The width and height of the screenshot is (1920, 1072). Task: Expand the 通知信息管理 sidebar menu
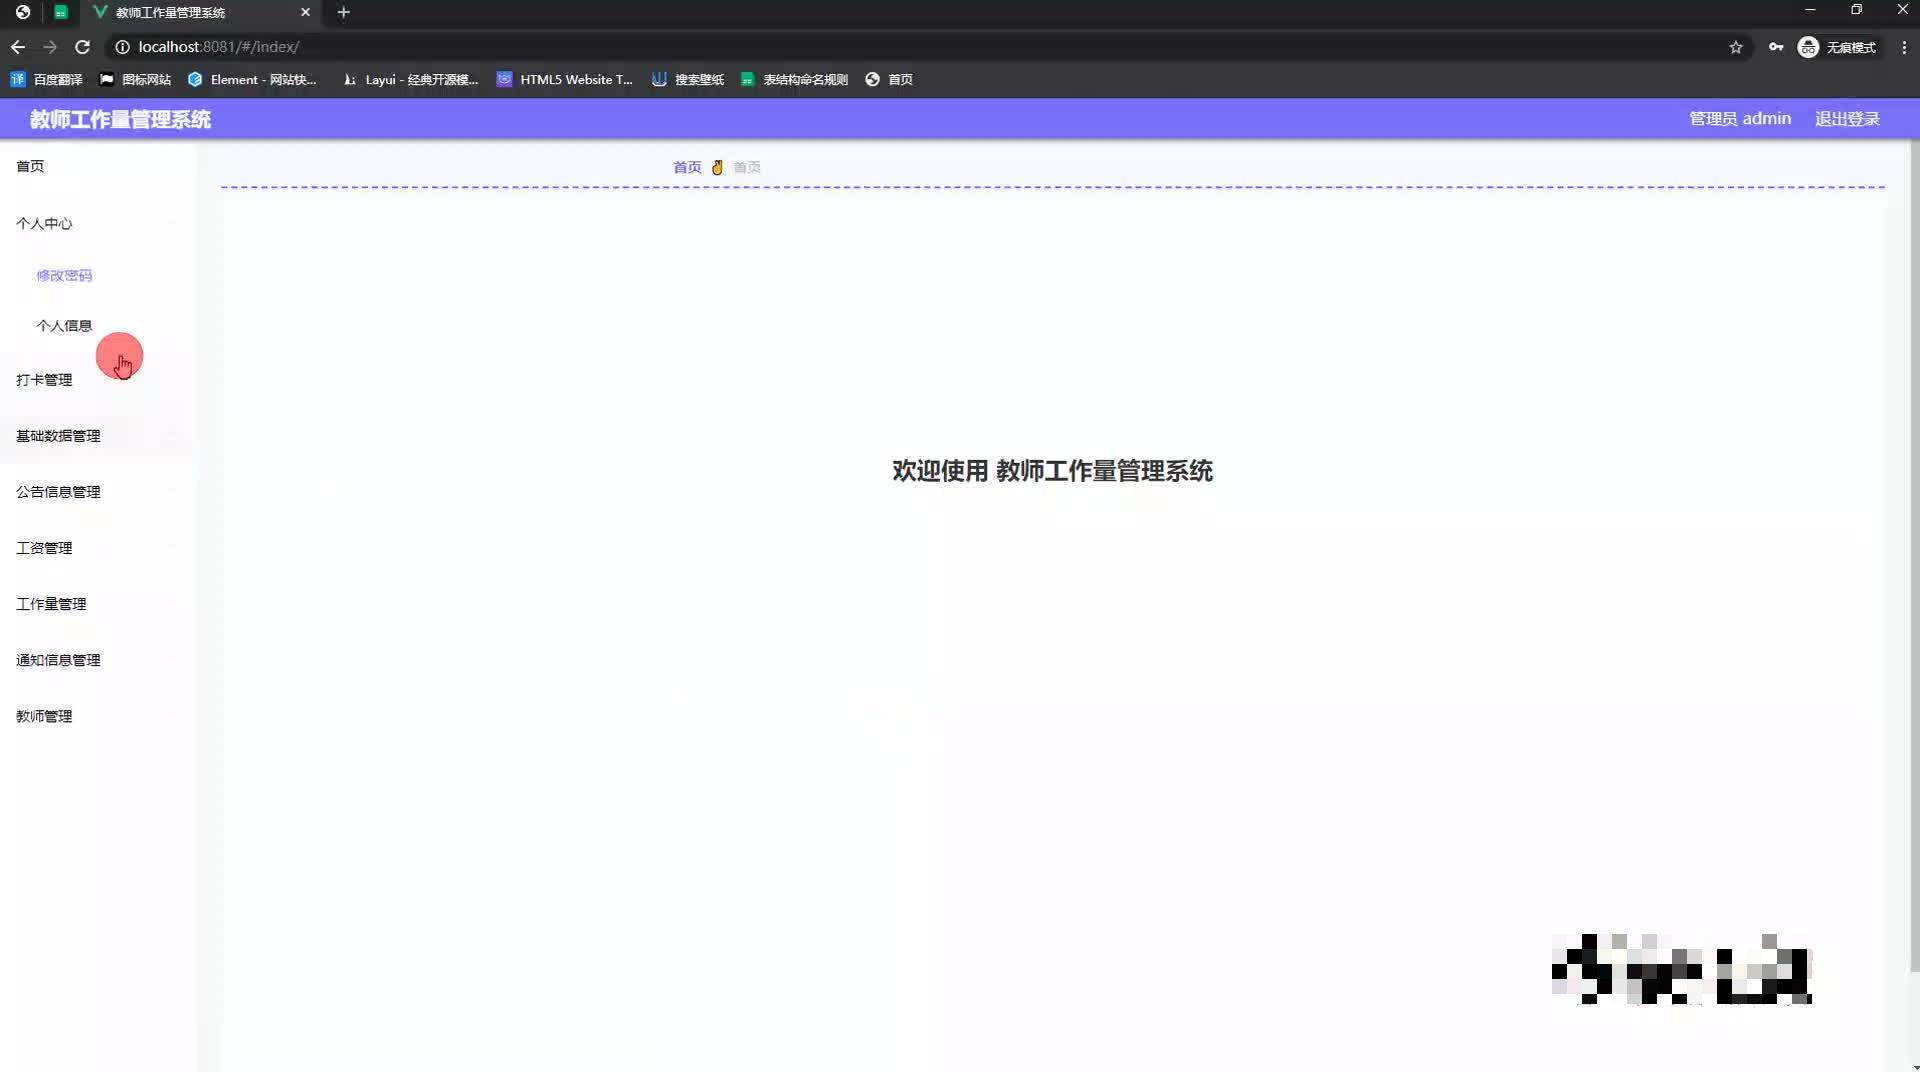pyautogui.click(x=98, y=659)
